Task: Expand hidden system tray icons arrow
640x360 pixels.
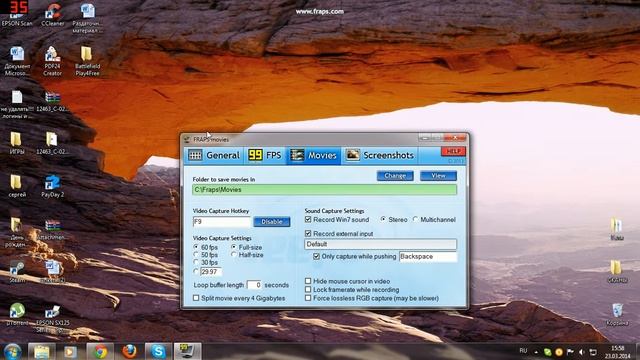Action: coord(536,352)
